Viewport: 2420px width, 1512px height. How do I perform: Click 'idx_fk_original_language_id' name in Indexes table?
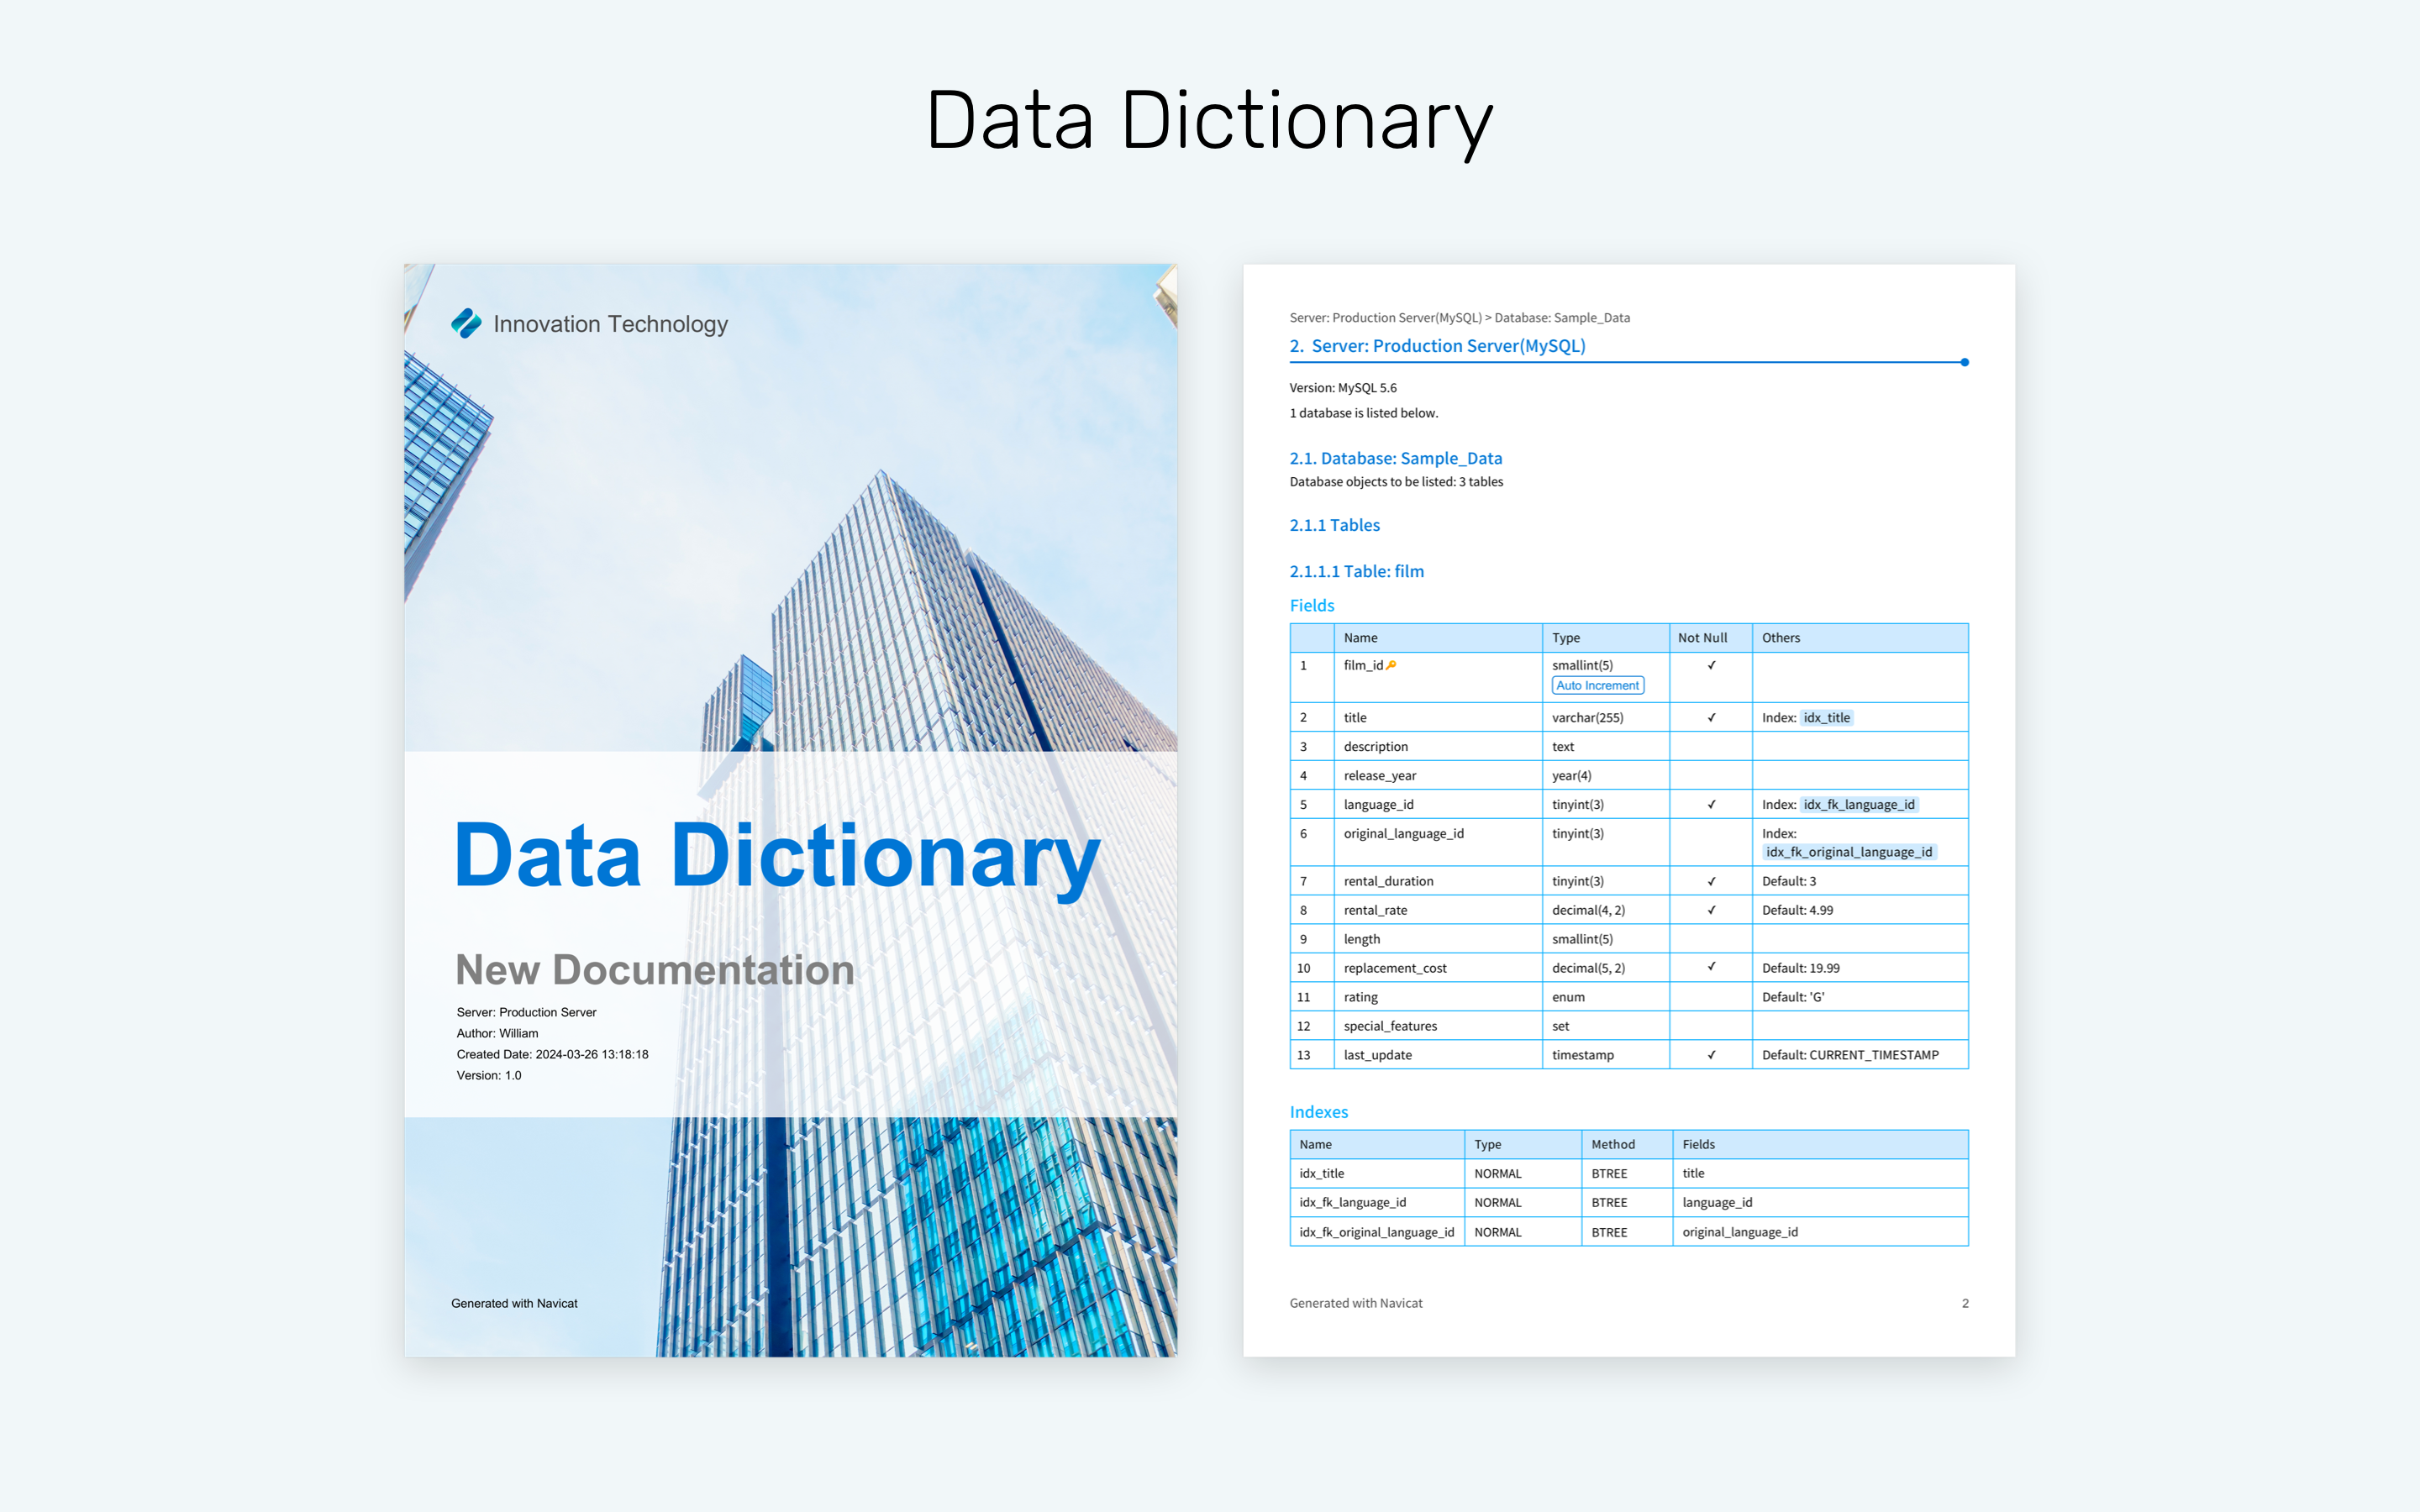tap(1376, 1232)
